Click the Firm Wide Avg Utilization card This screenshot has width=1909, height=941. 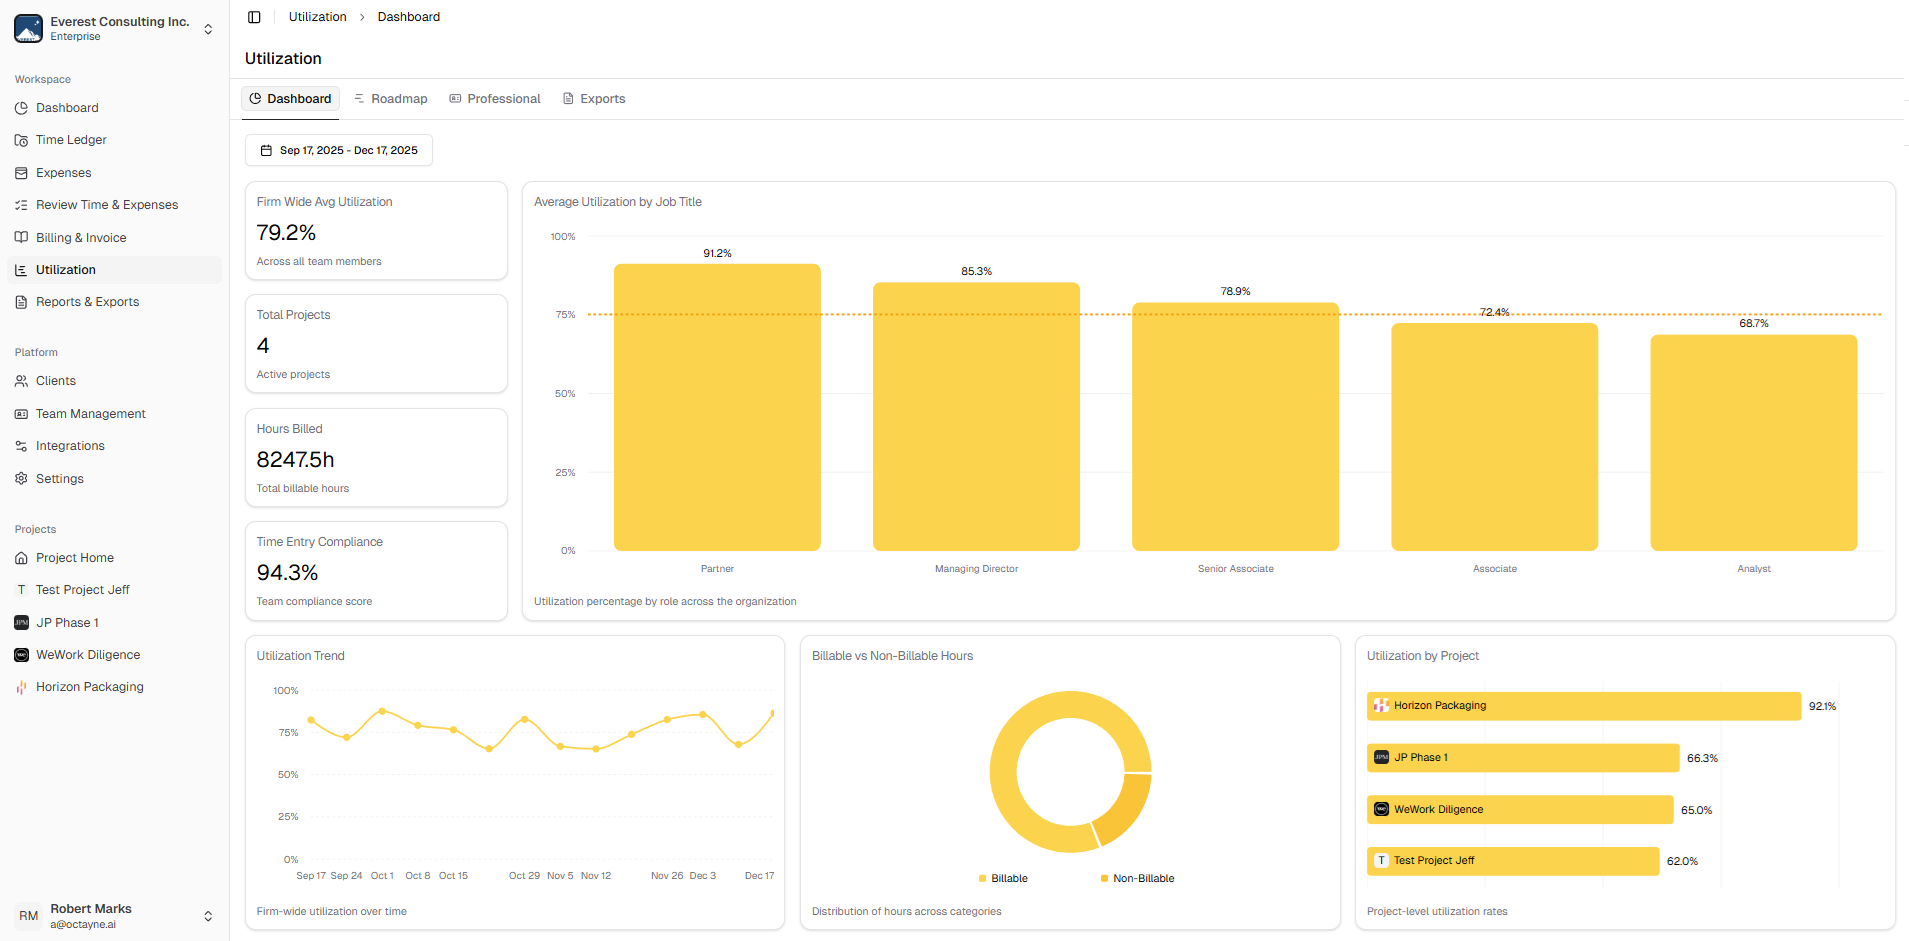point(376,231)
